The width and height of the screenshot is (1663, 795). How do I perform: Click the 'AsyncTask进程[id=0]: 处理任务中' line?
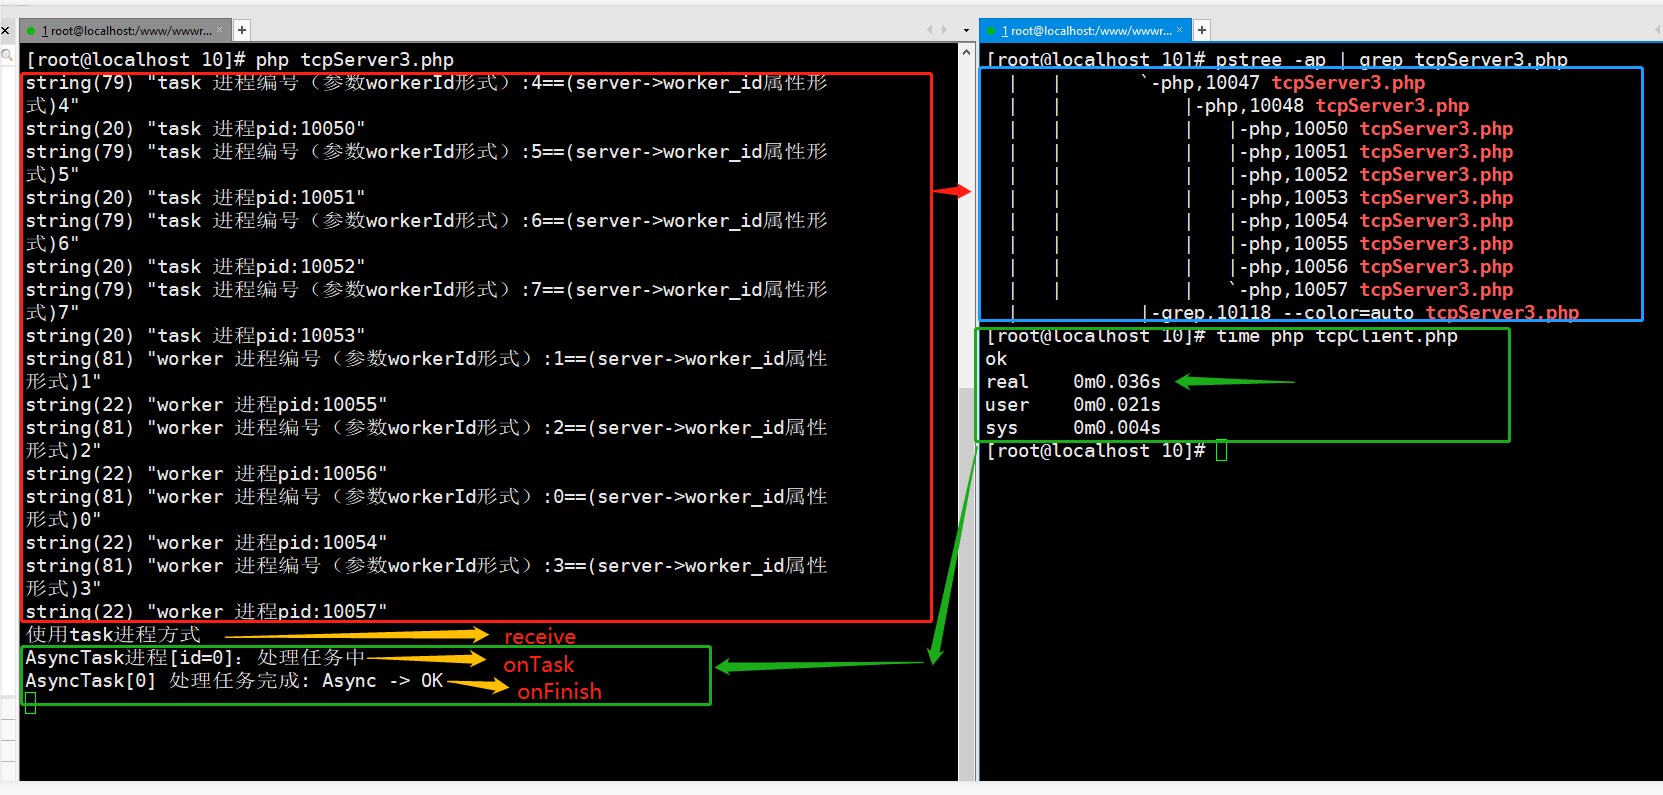point(195,658)
